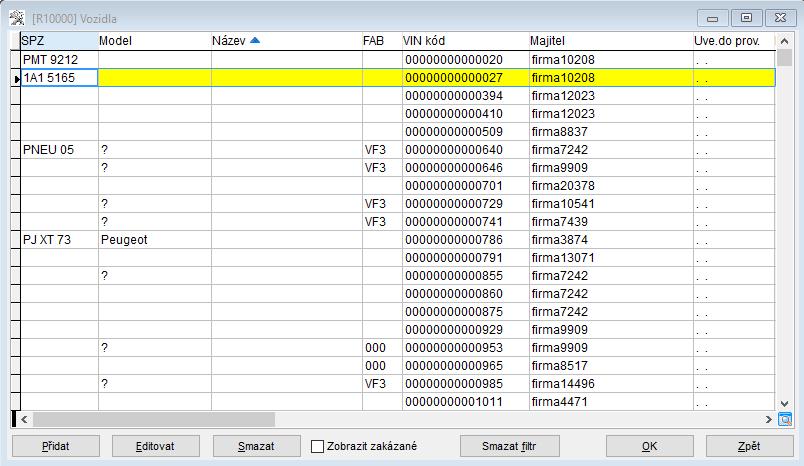Click the current-row marker of row 1A1 5165

[x=15, y=78]
